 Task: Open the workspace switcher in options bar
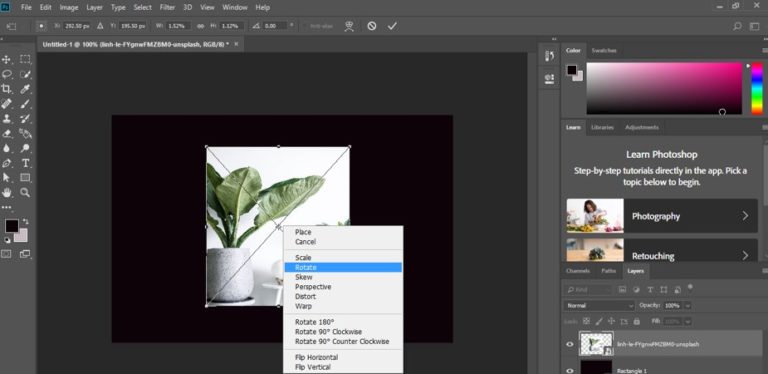(755, 26)
